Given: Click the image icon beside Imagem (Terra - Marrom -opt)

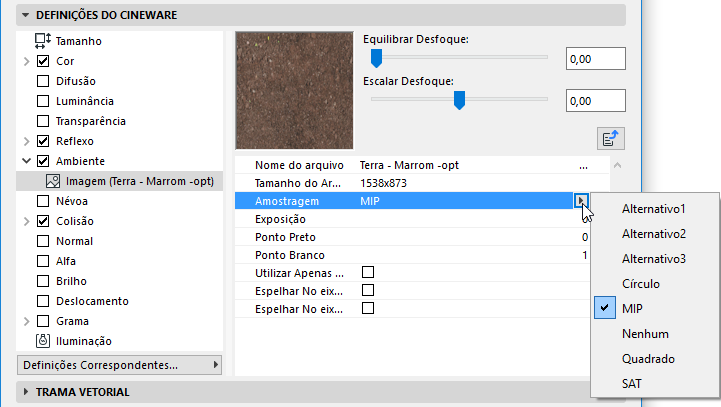Looking at the screenshot, I should tap(53, 181).
